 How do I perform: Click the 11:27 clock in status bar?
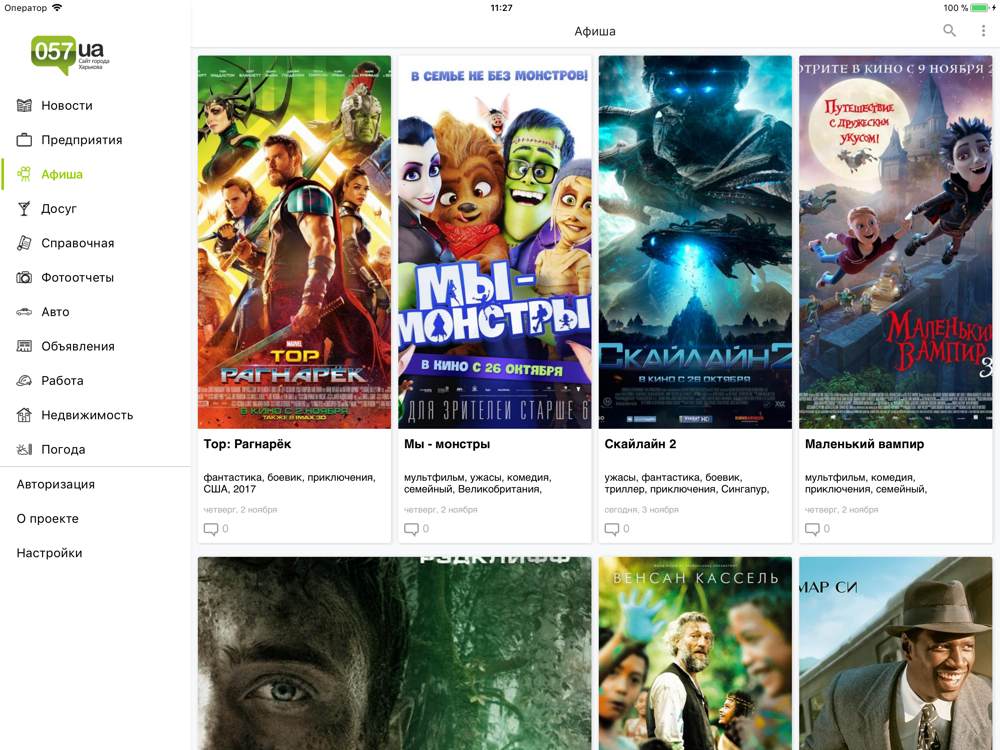501,8
